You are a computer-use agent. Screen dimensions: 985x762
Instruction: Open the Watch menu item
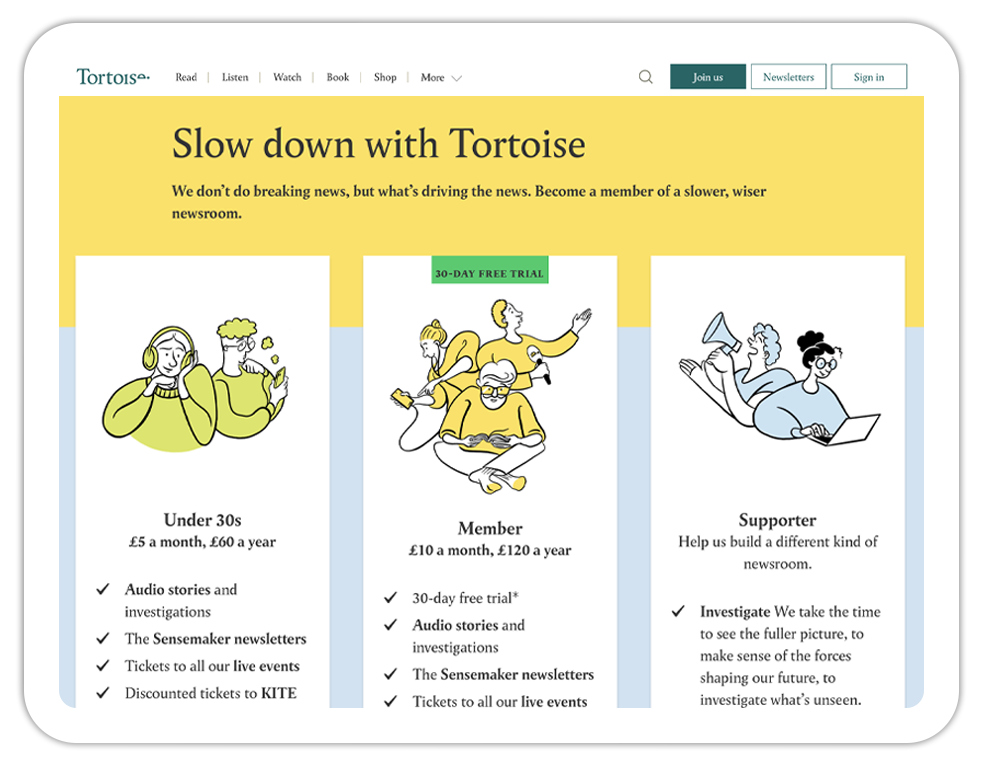click(x=287, y=77)
